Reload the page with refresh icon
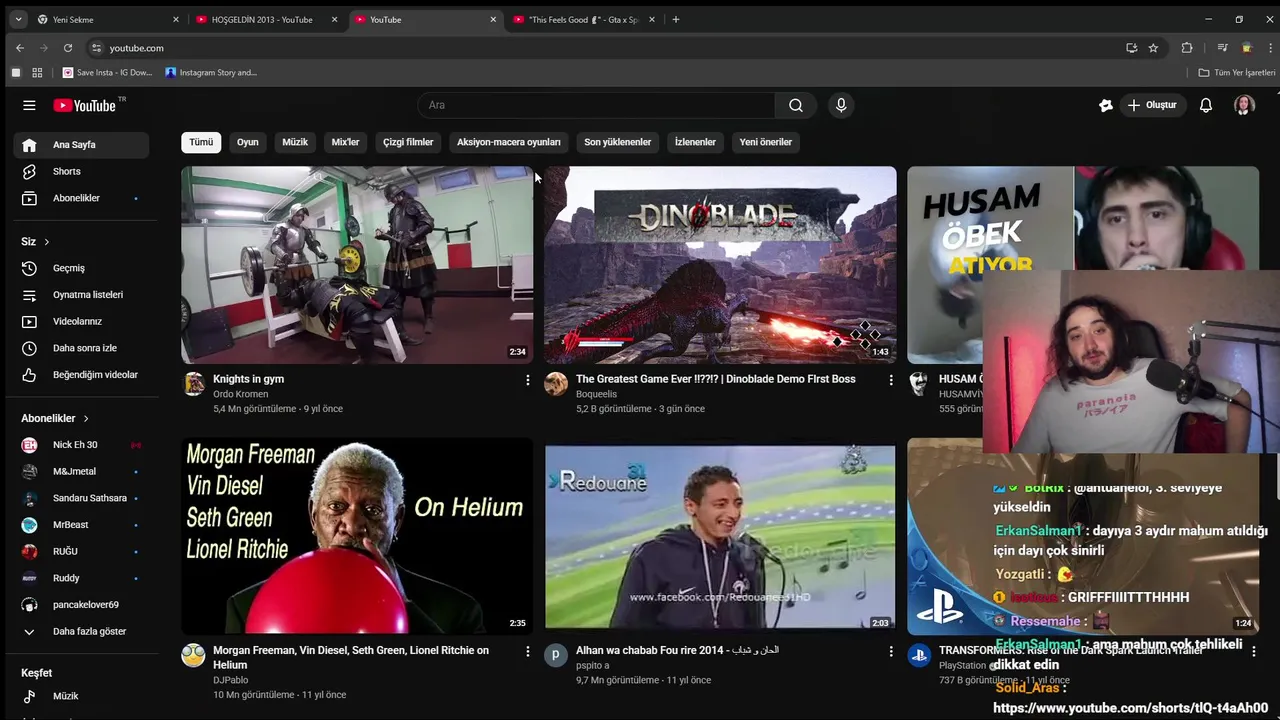The image size is (1280, 720). [67, 48]
